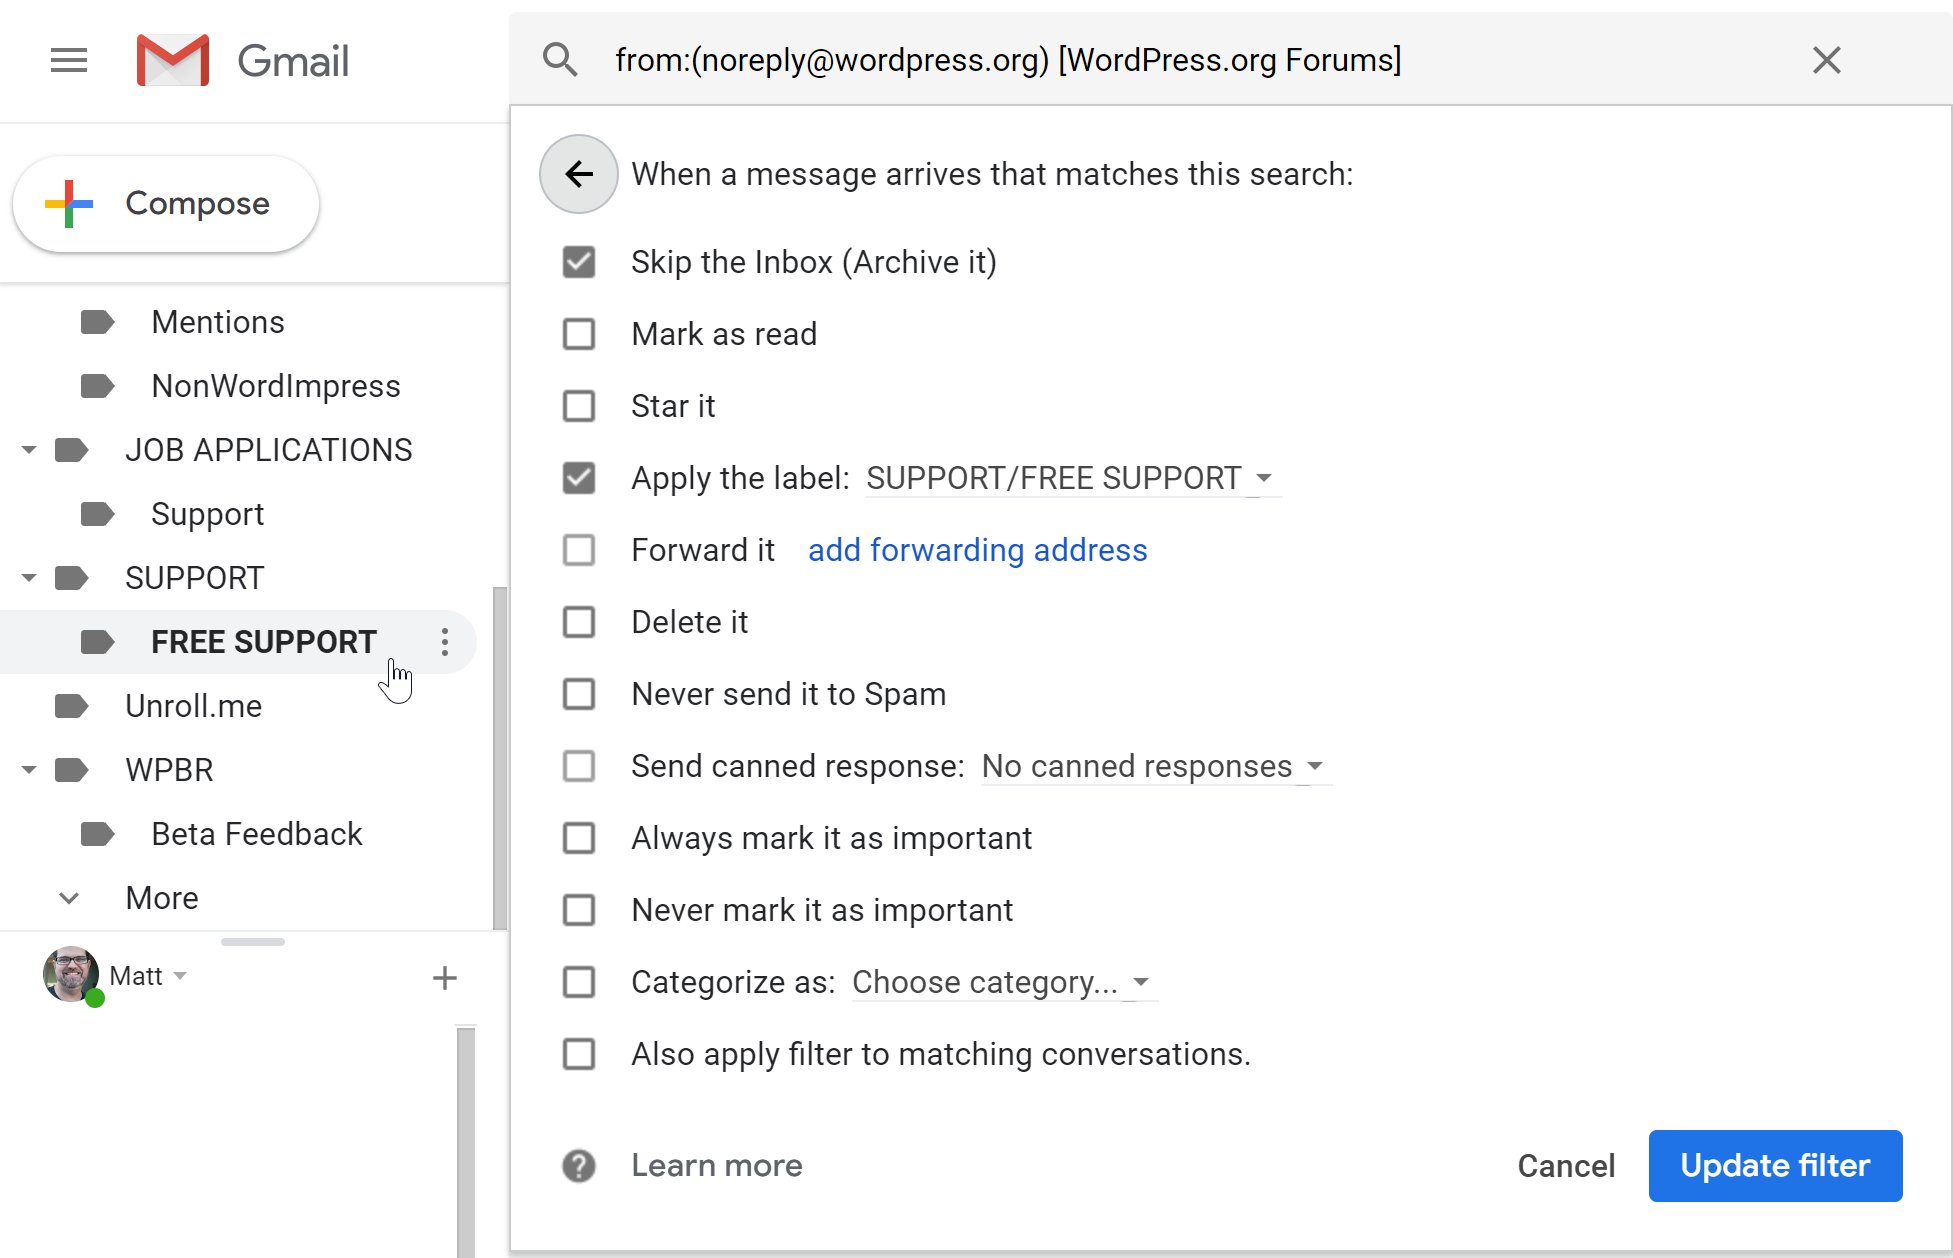This screenshot has width=1953, height=1258.
Task: Select the JOB APPLICATIONS label
Action: coord(269,450)
